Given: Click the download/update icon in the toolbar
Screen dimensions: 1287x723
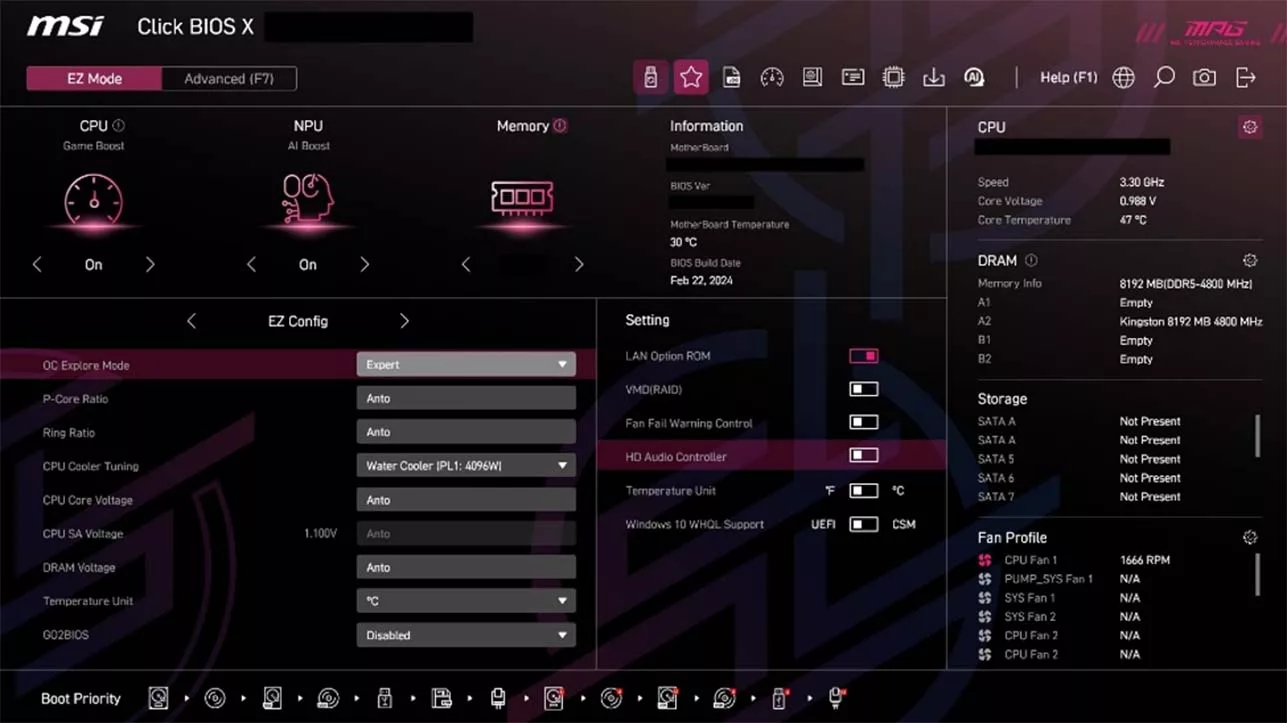Looking at the screenshot, I should pyautogui.click(x=933, y=77).
